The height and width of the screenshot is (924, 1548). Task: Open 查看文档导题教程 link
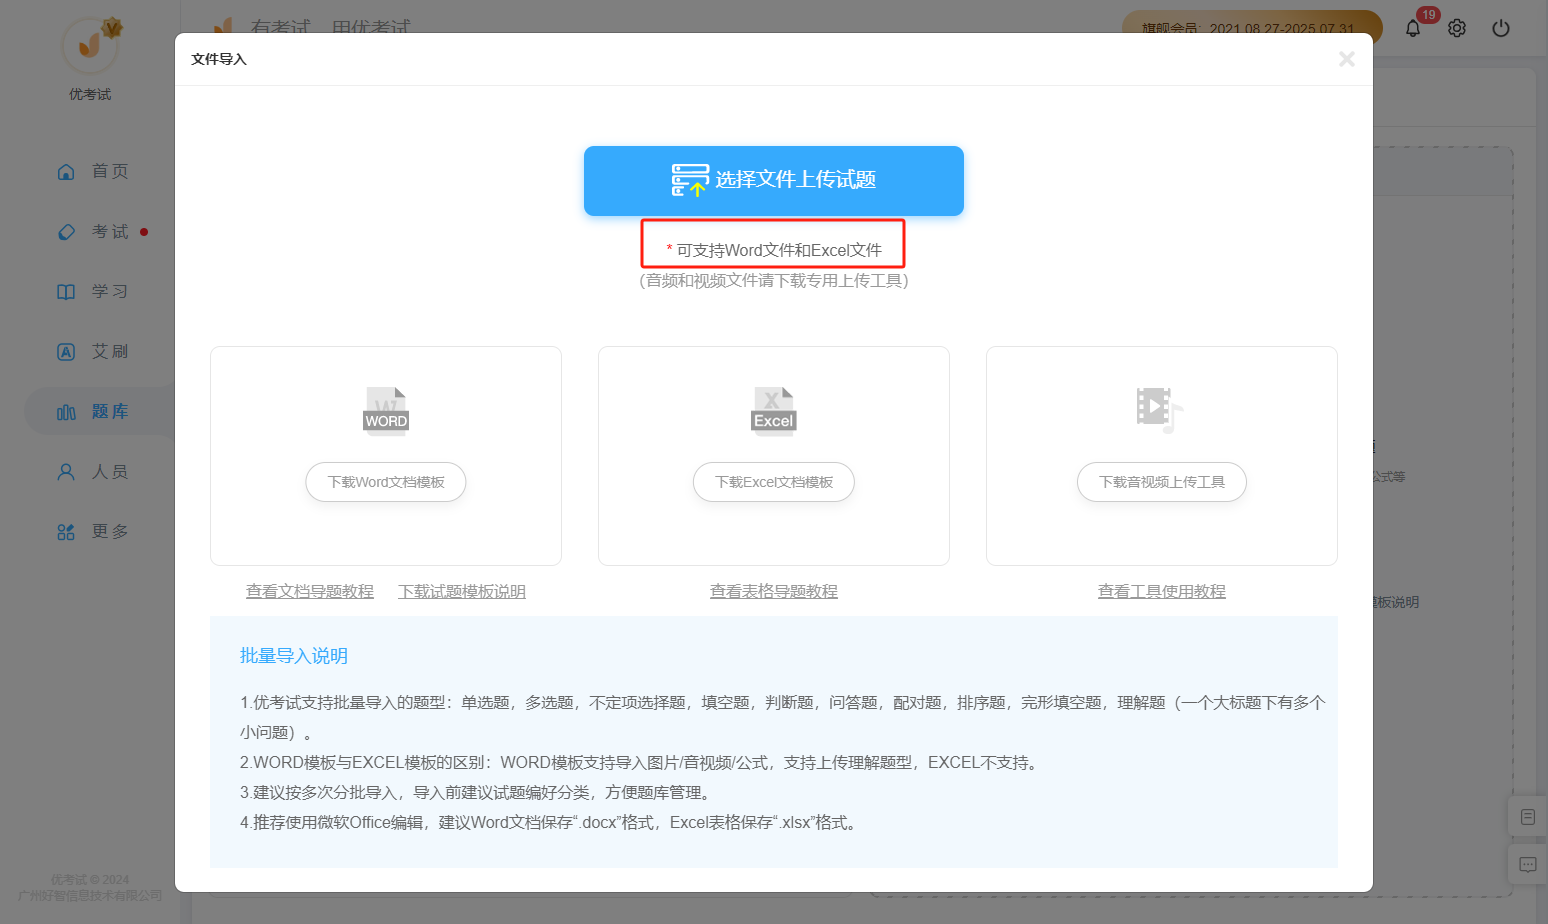310,591
